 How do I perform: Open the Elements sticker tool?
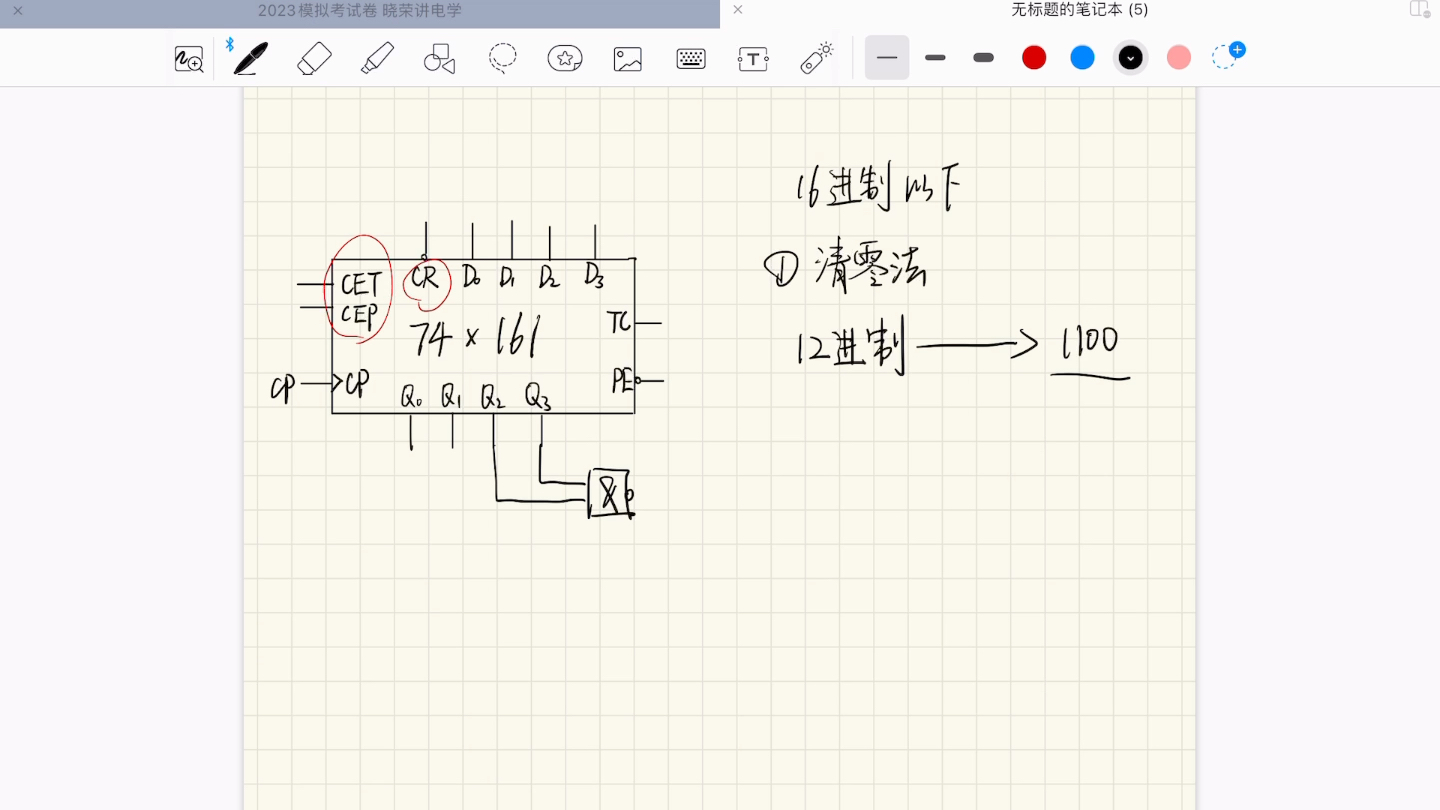click(565, 58)
